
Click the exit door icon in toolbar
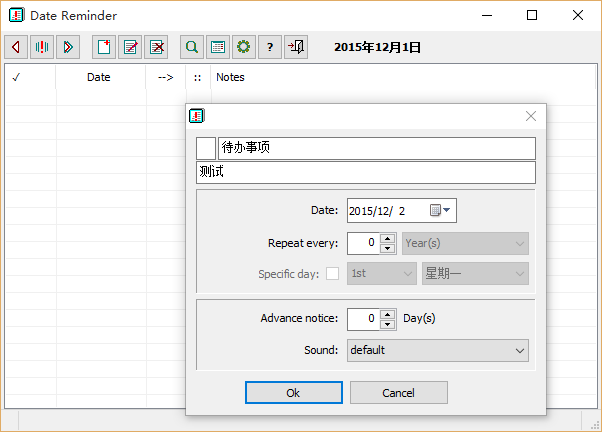pos(296,47)
